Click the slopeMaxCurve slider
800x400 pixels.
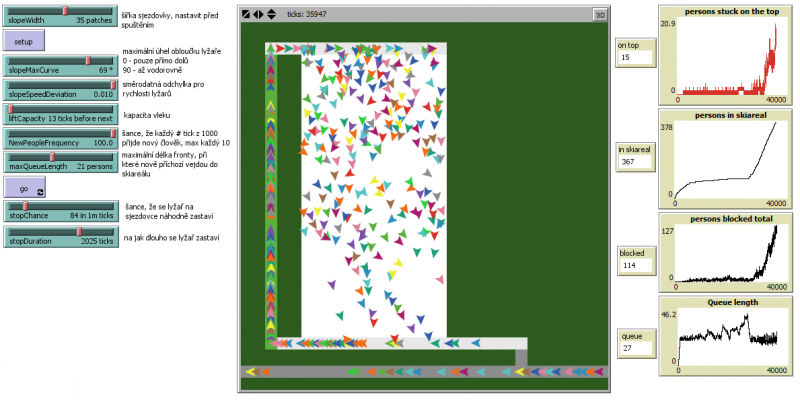(x=58, y=67)
